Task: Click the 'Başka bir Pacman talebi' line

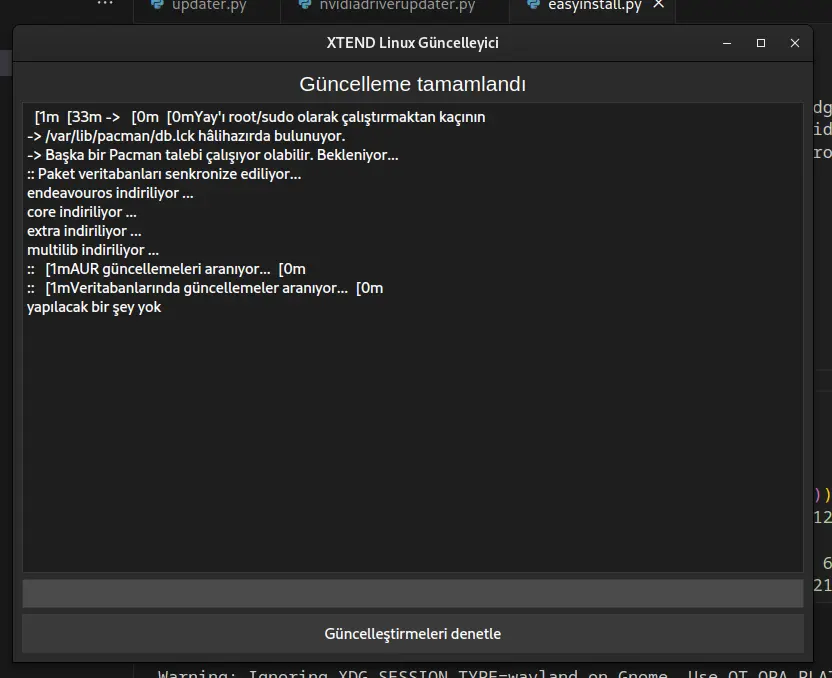Action: coord(213,155)
